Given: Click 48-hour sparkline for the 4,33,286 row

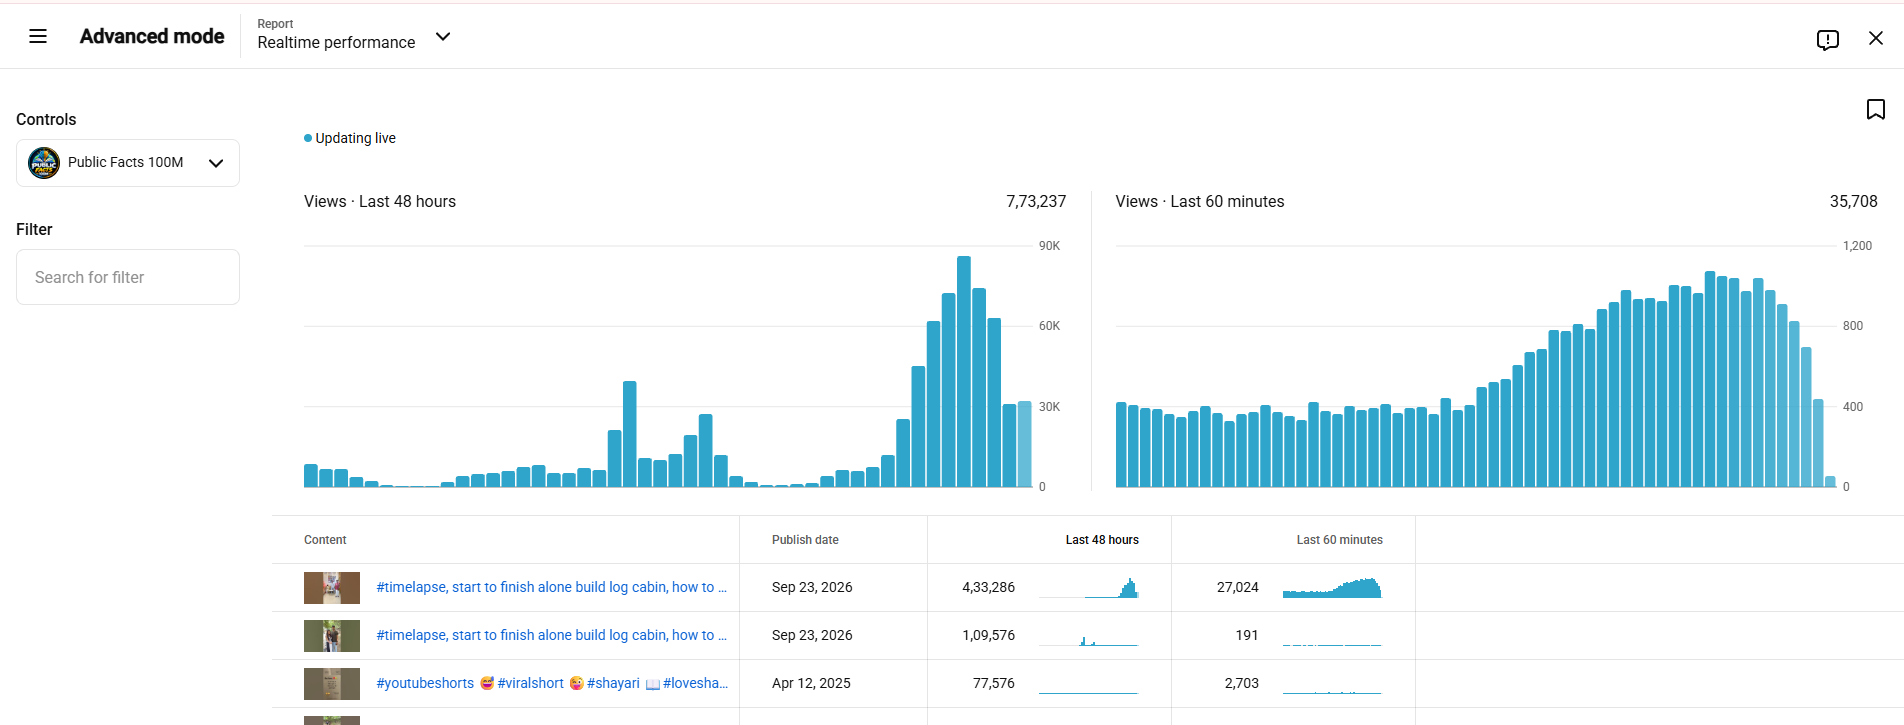Looking at the screenshot, I should click(x=1088, y=588).
